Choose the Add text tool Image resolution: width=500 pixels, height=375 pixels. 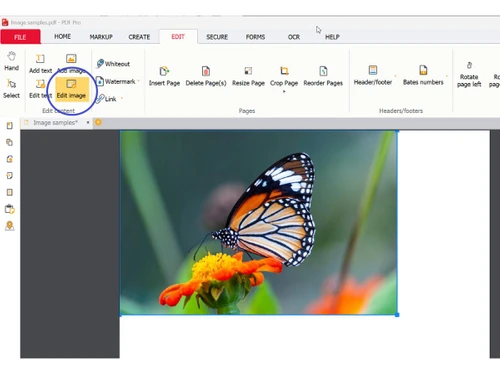(40, 64)
